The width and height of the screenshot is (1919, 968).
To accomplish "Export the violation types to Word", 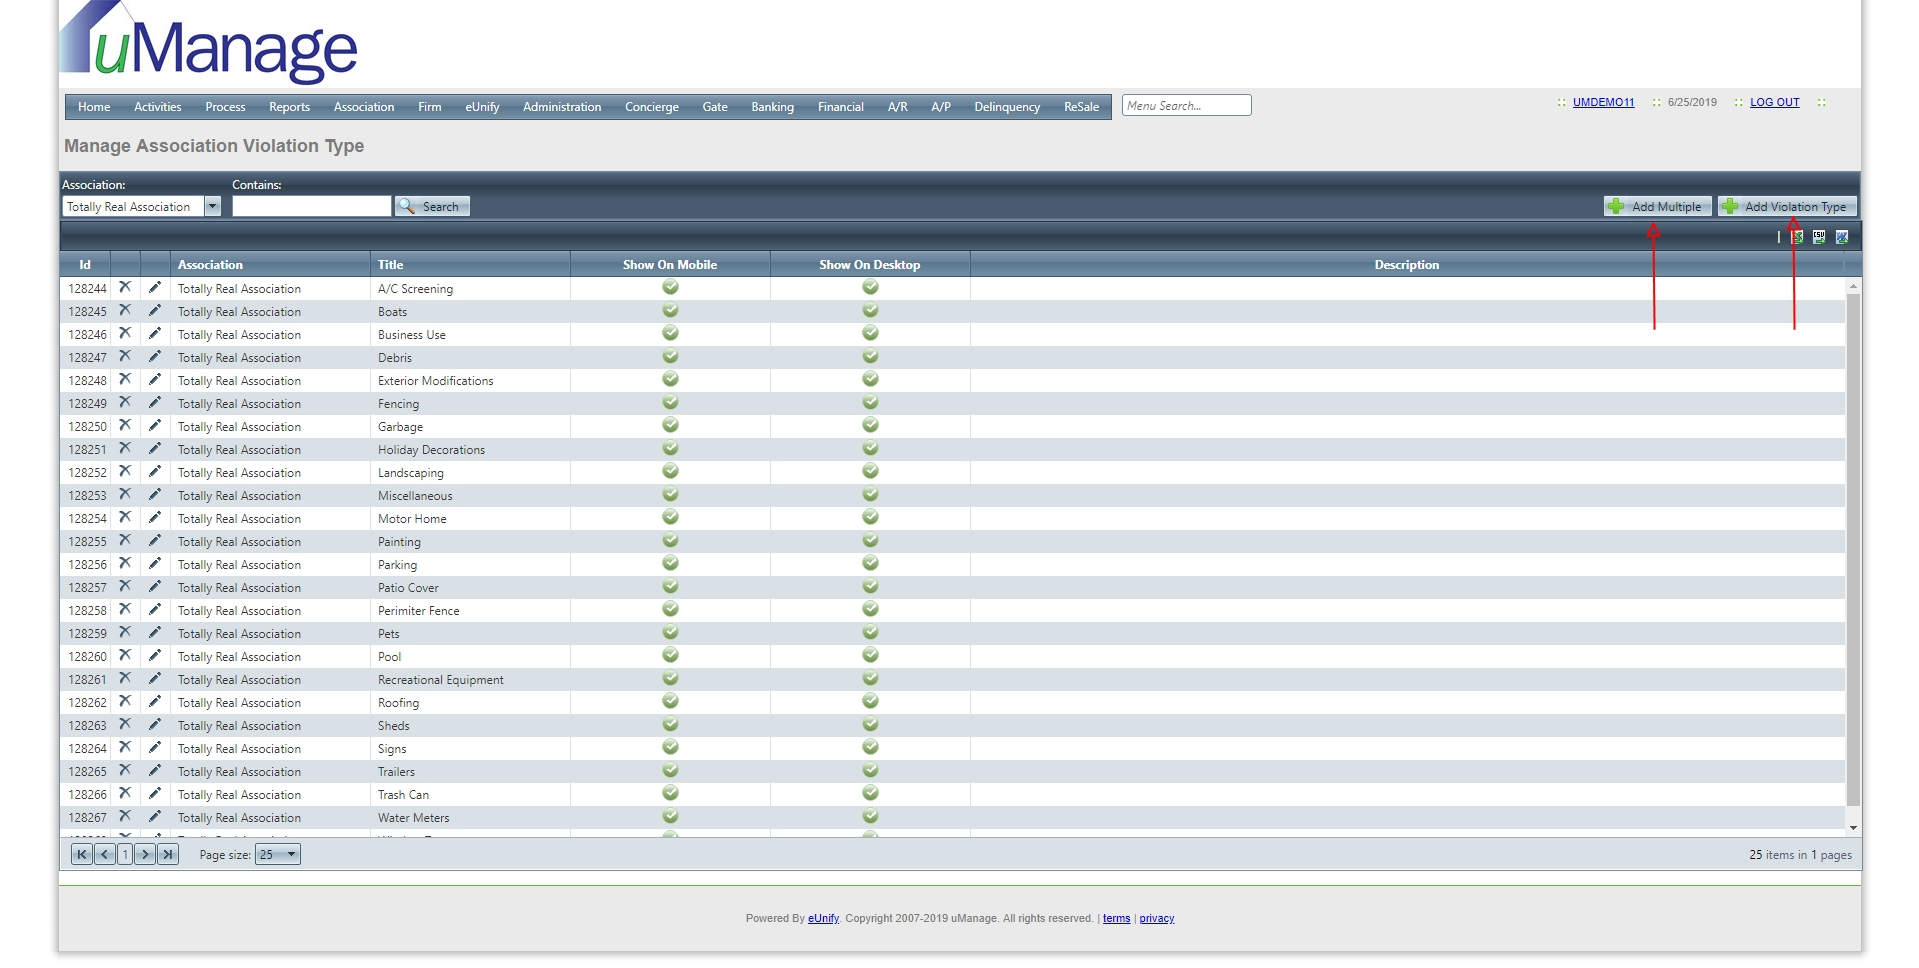I will pos(1842,237).
